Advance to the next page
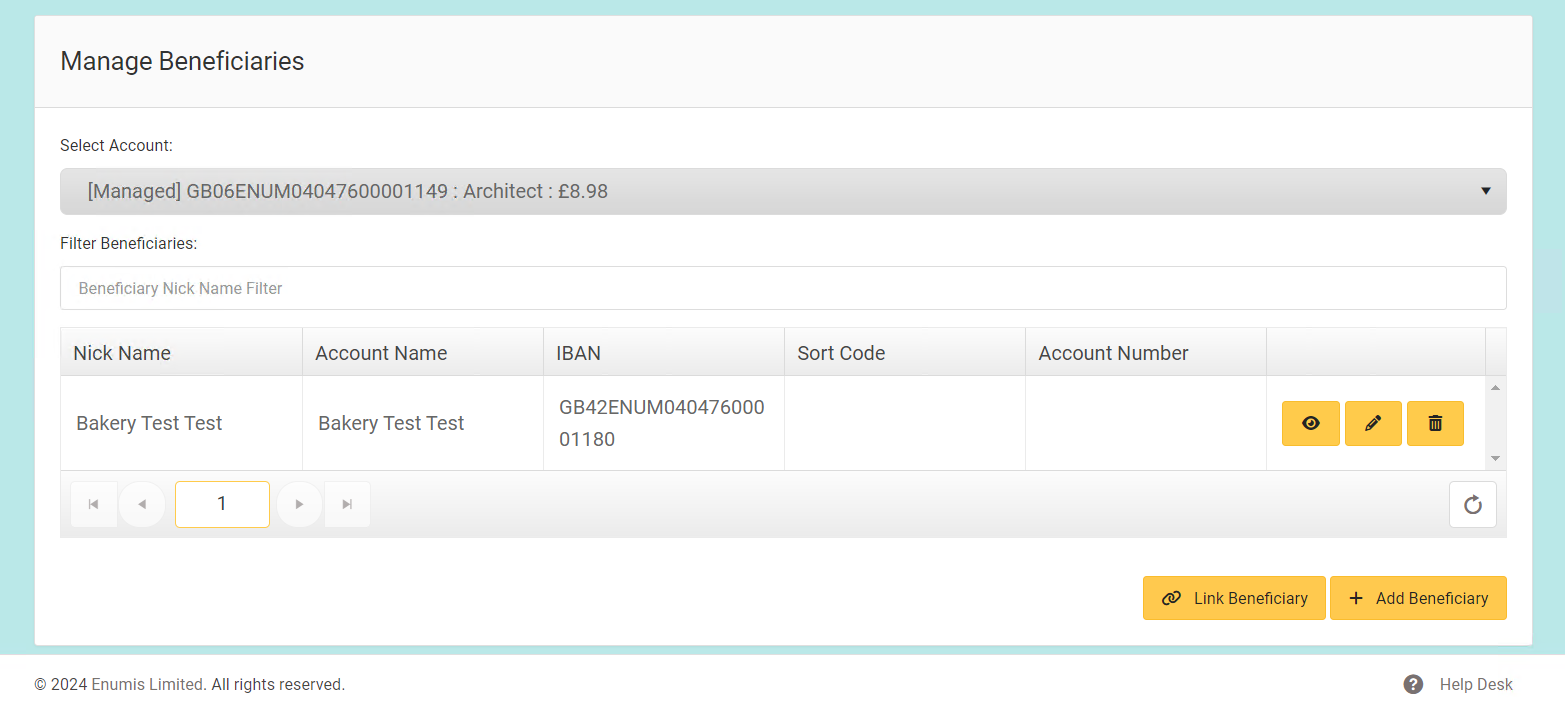 pyautogui.click(x=299, y=504)
